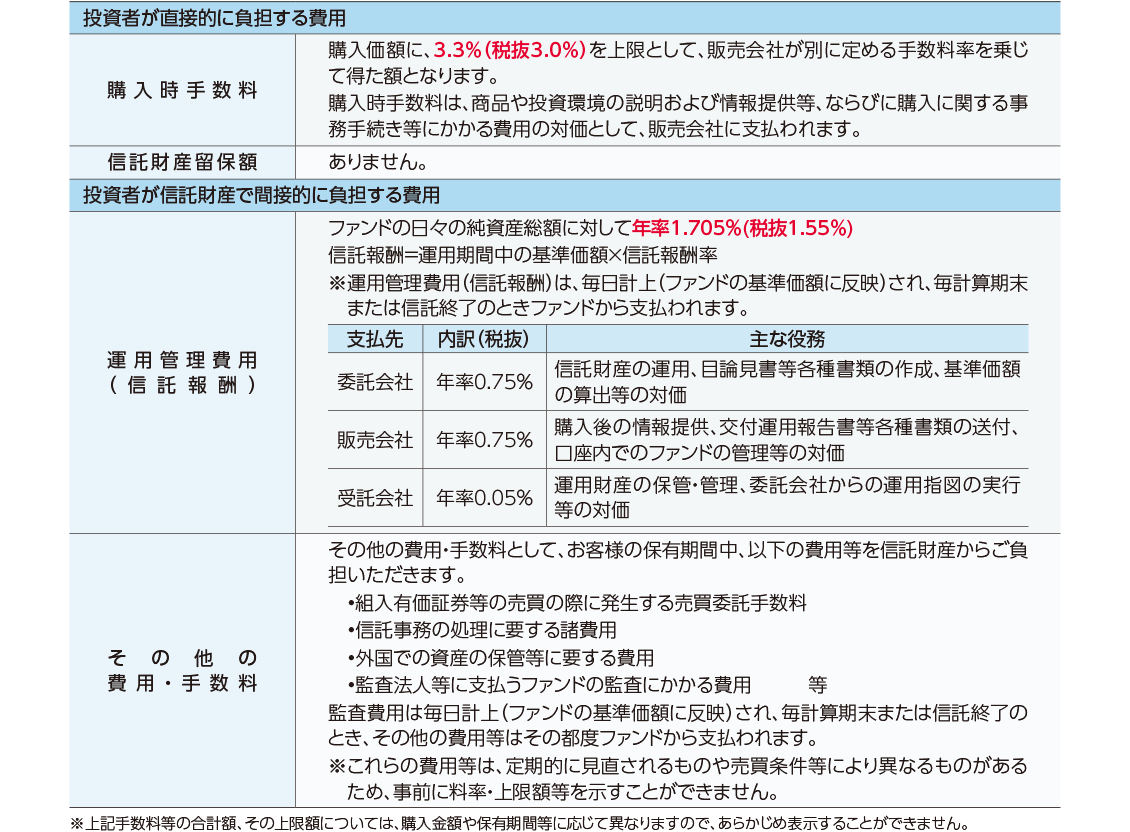Screen dimensions: 1130x832
Task: Select the red 3.3%(税抜3.0%) text
Action: pyautogui.click(x=510, y=49)
